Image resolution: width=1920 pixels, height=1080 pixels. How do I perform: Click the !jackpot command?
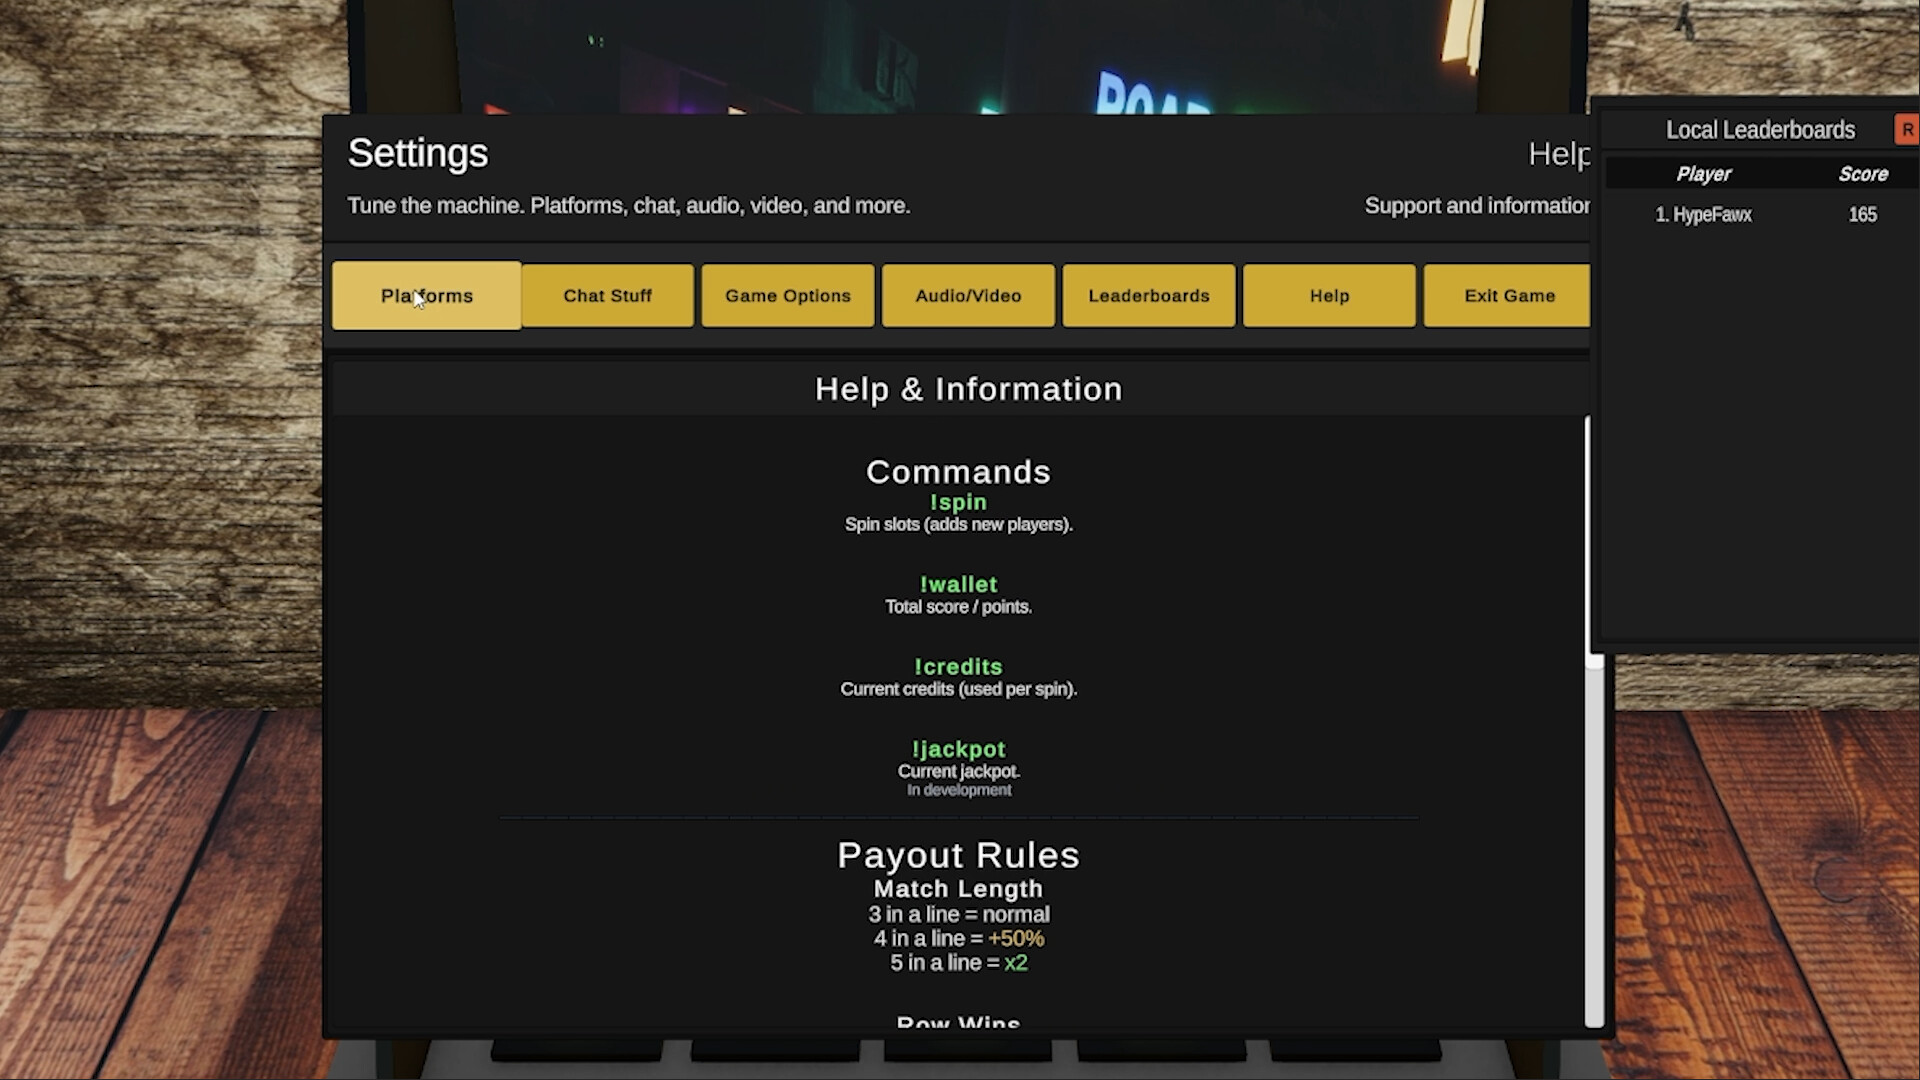tap(958, 748)
